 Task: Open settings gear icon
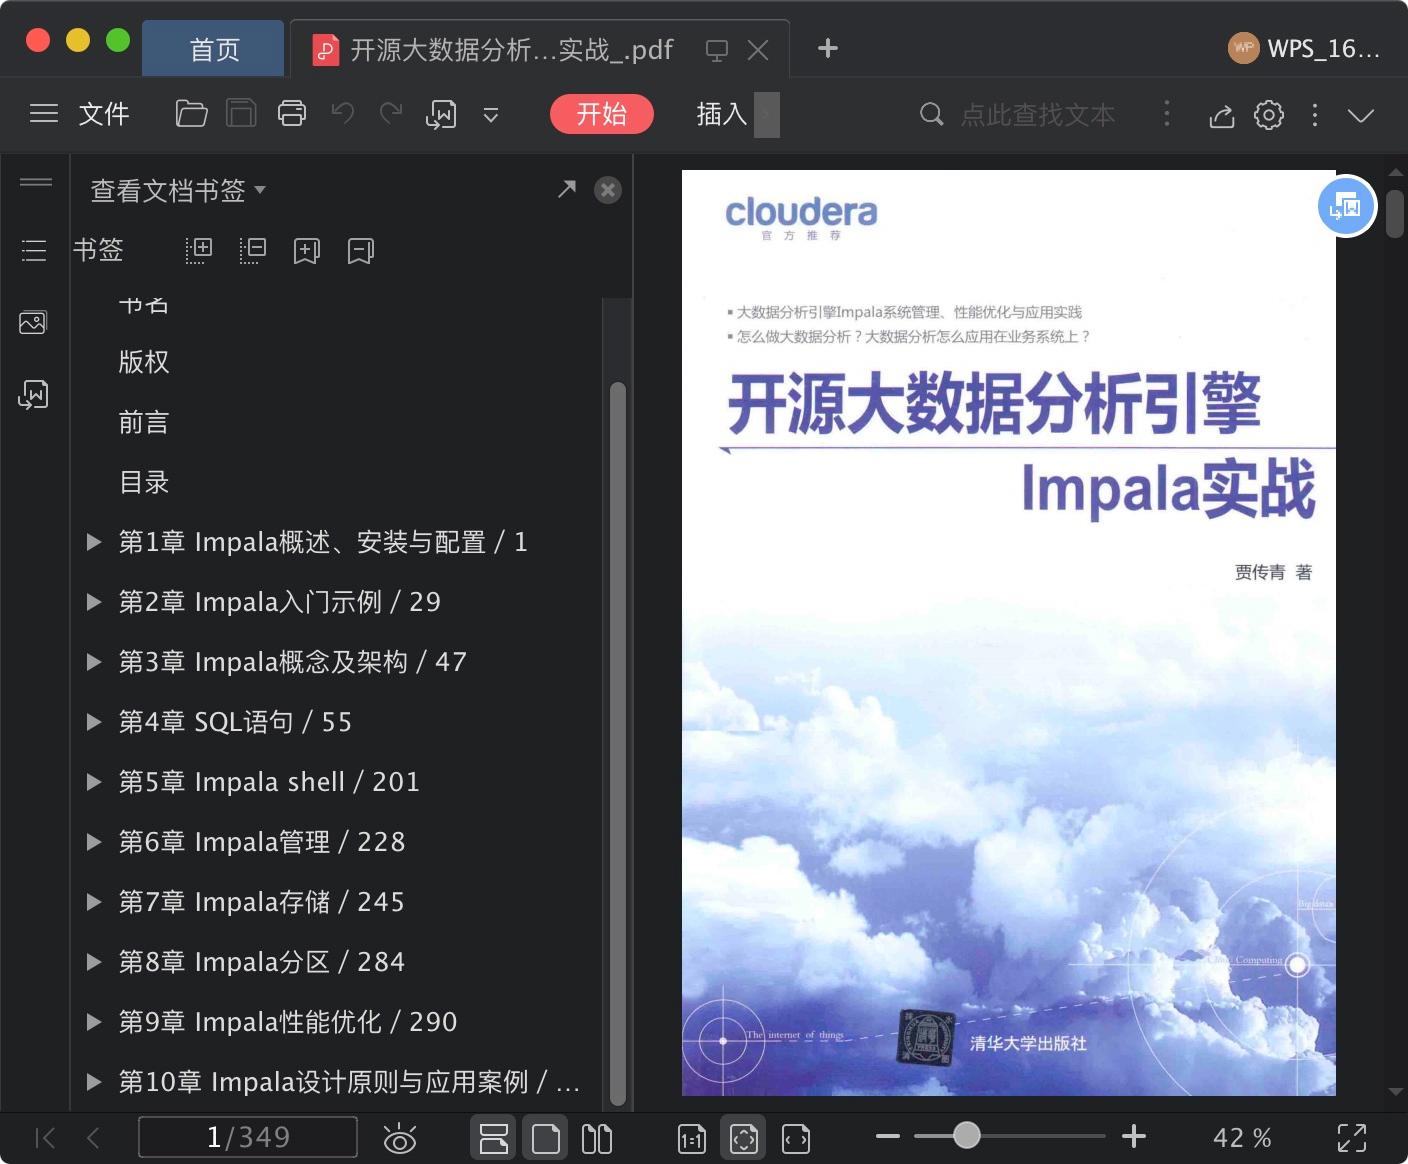(x=1269, y=115)
